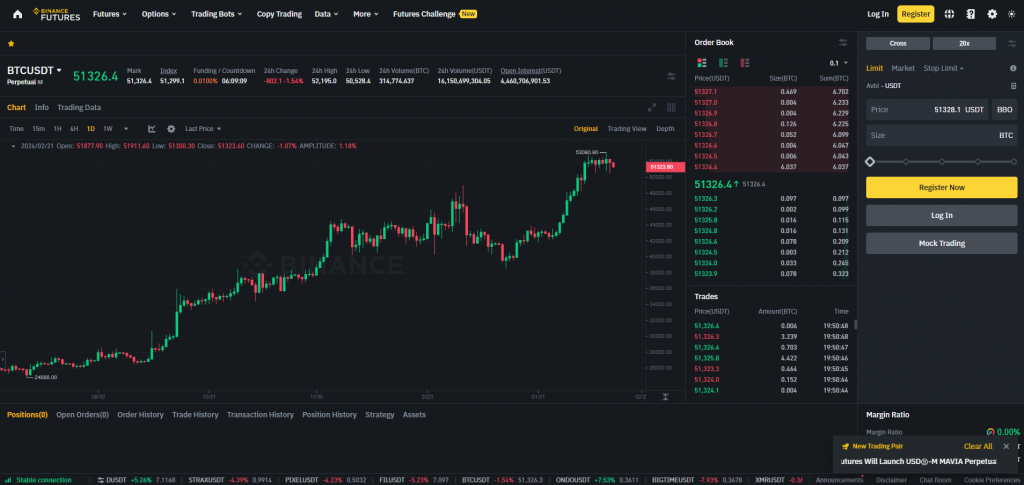Click the Log In link in header
Viewport: 1024px width, 485px height.
(878, 14)
